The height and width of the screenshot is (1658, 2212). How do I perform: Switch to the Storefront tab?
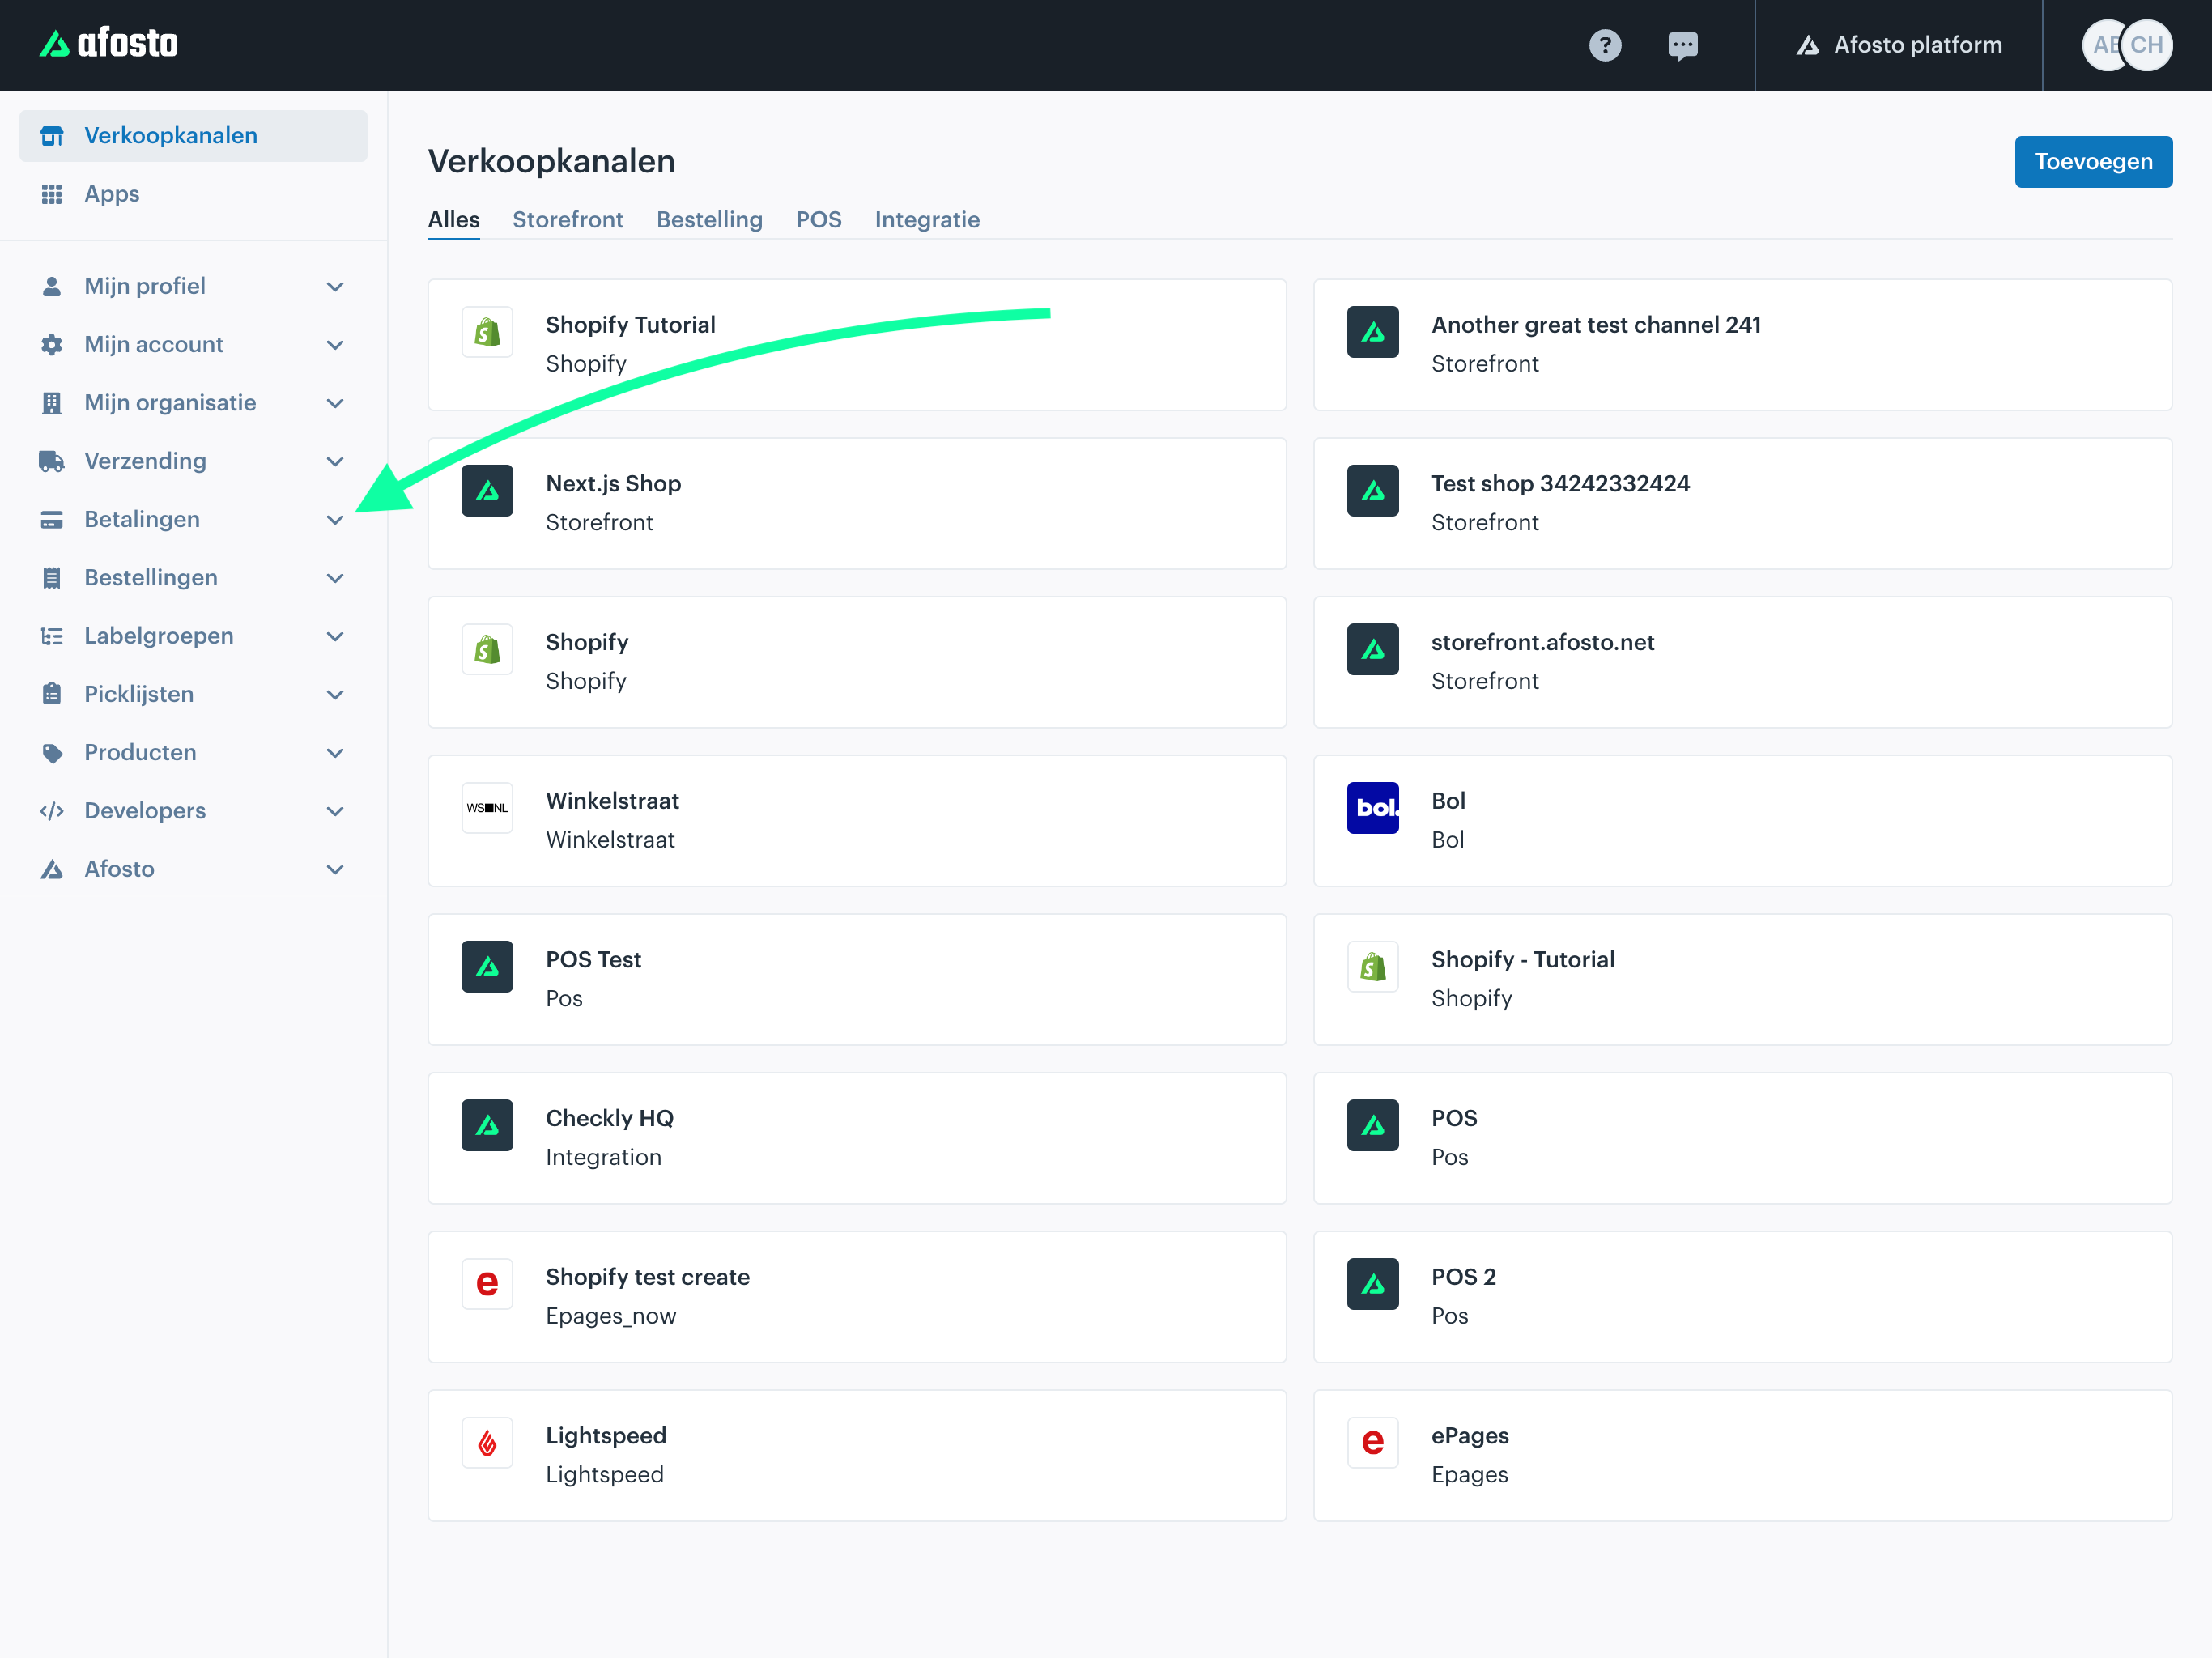[x=568, y=220]
